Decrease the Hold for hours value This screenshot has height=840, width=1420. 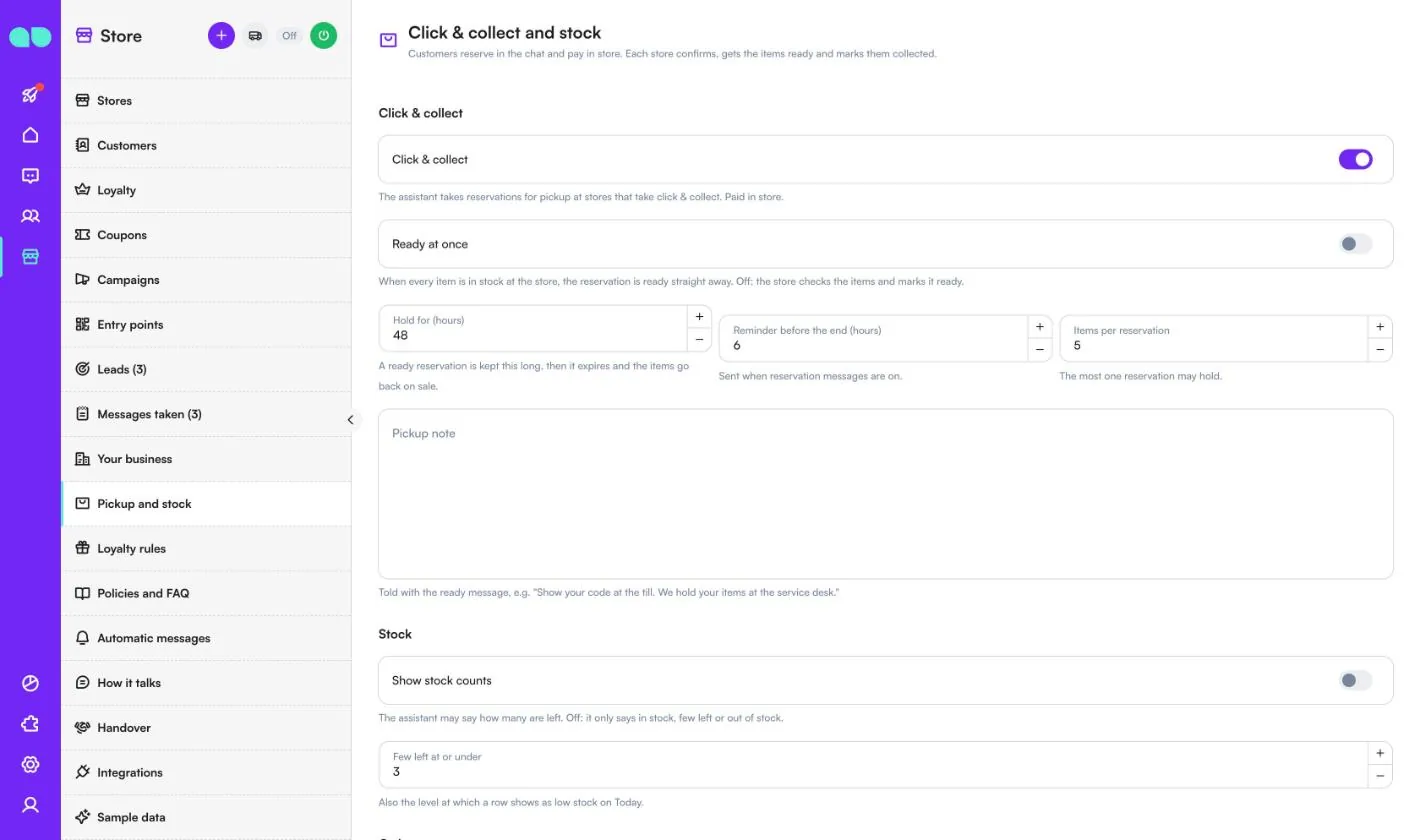tap(699, 340)
